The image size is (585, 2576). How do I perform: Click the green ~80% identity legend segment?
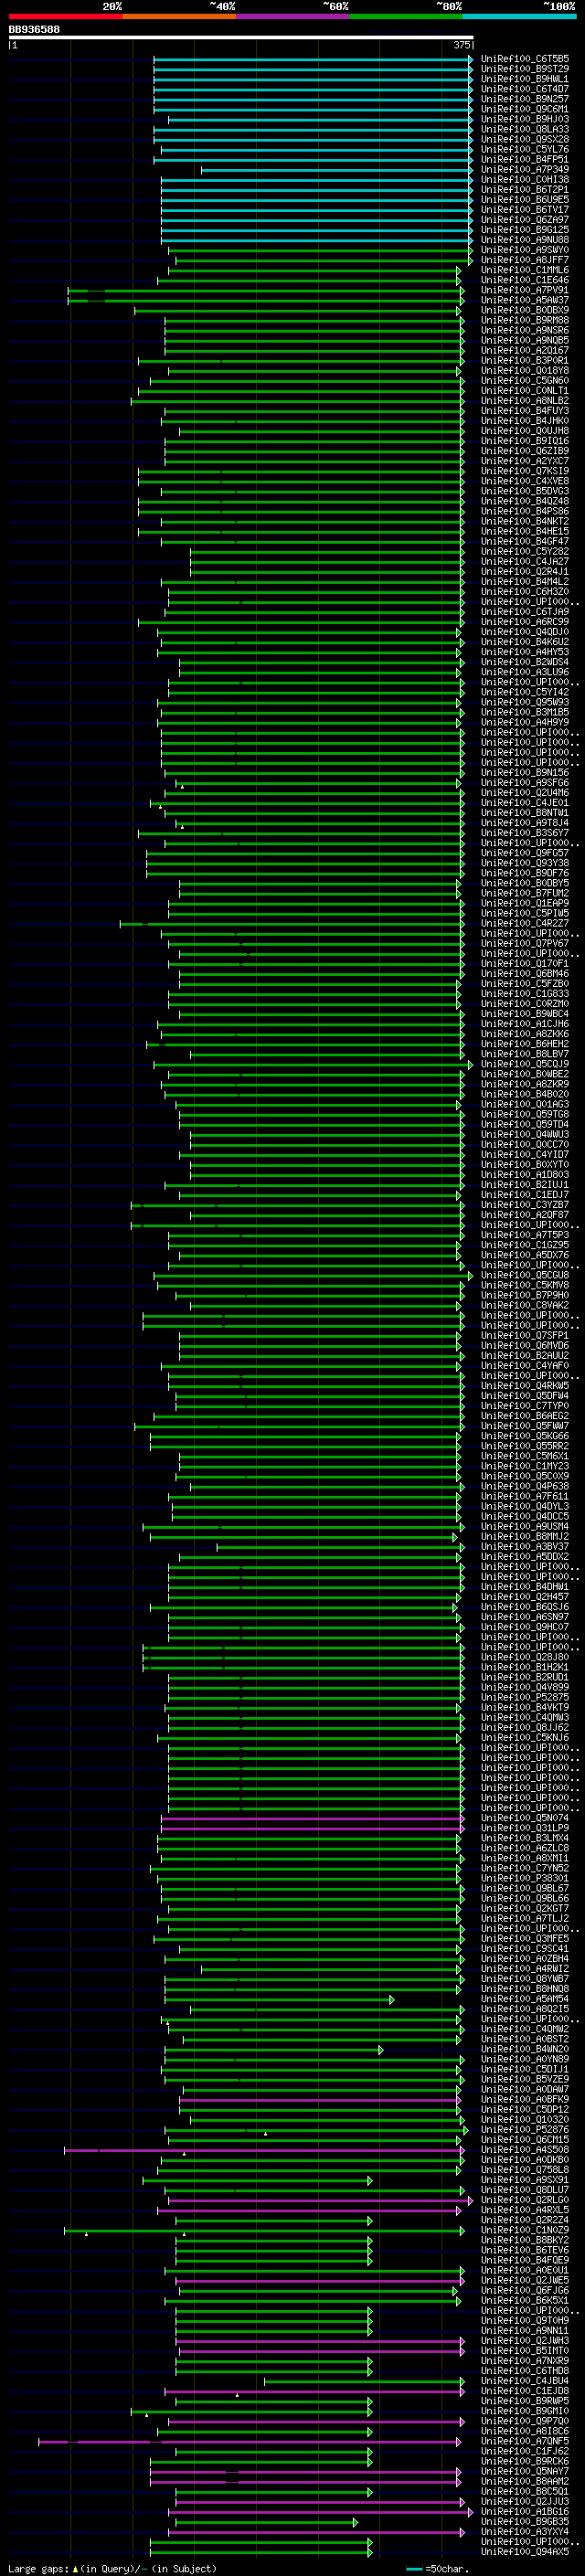point(405,16)
